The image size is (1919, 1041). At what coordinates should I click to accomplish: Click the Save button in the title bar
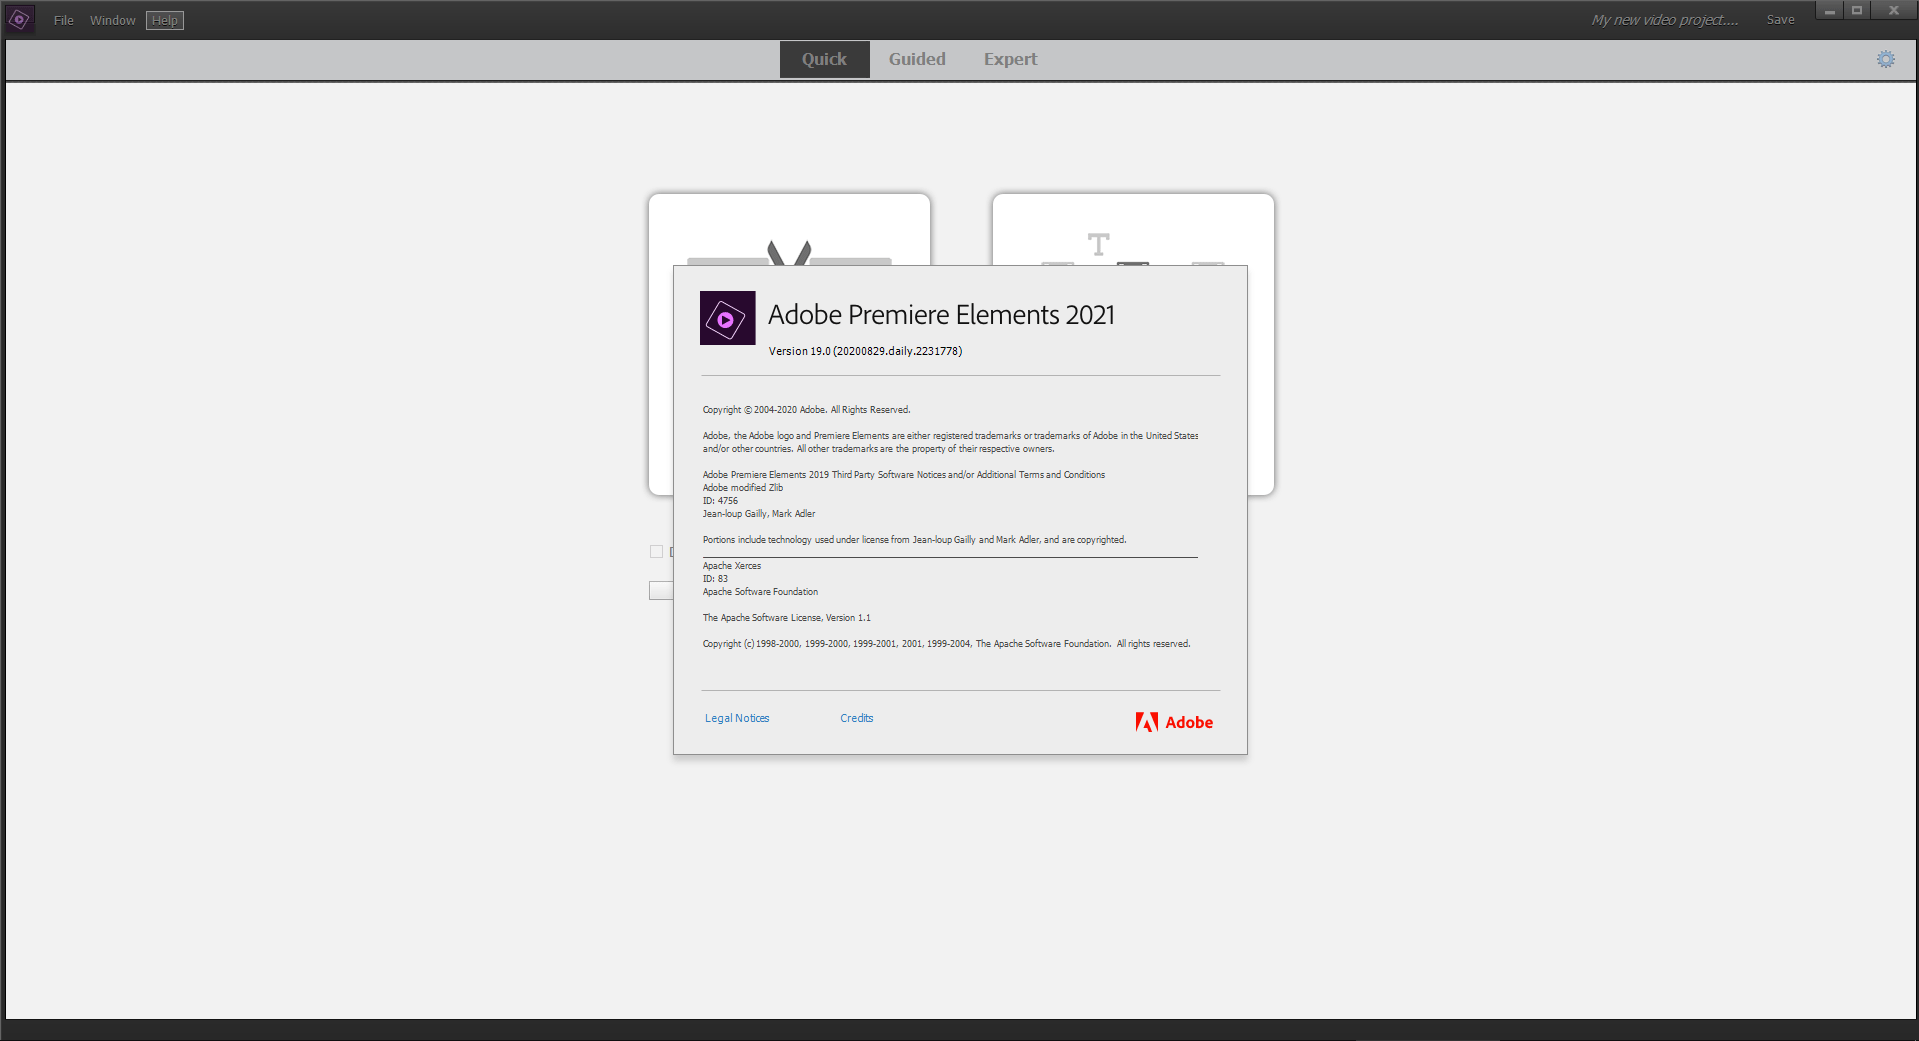click(x=1780, y=20)
